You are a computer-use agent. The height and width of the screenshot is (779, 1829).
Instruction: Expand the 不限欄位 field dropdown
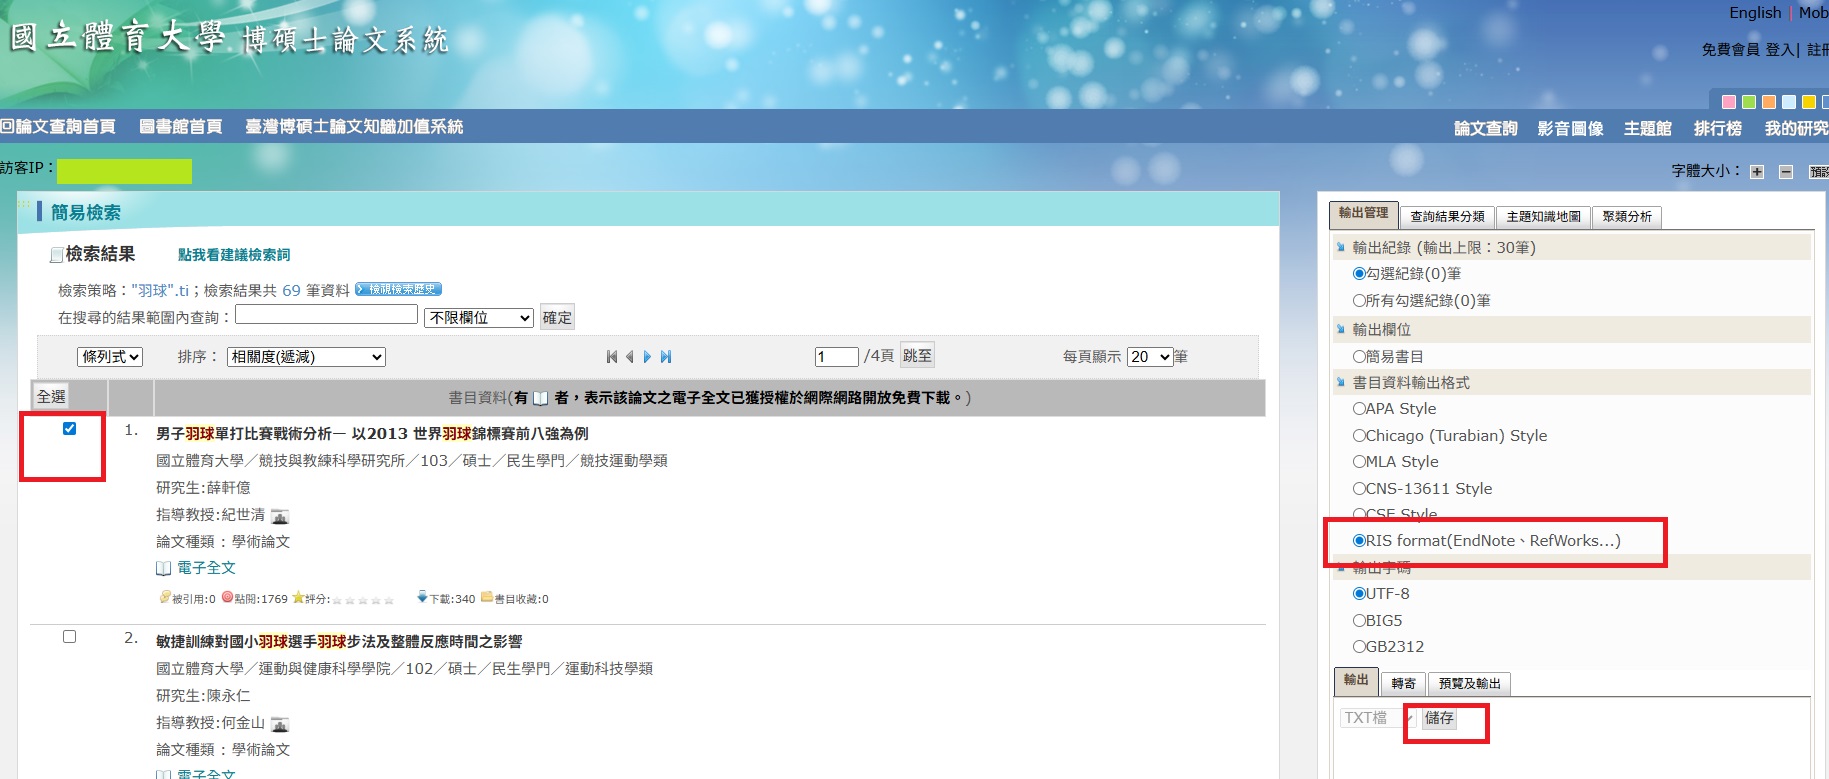pyautogui.click(x=479, y=318)
